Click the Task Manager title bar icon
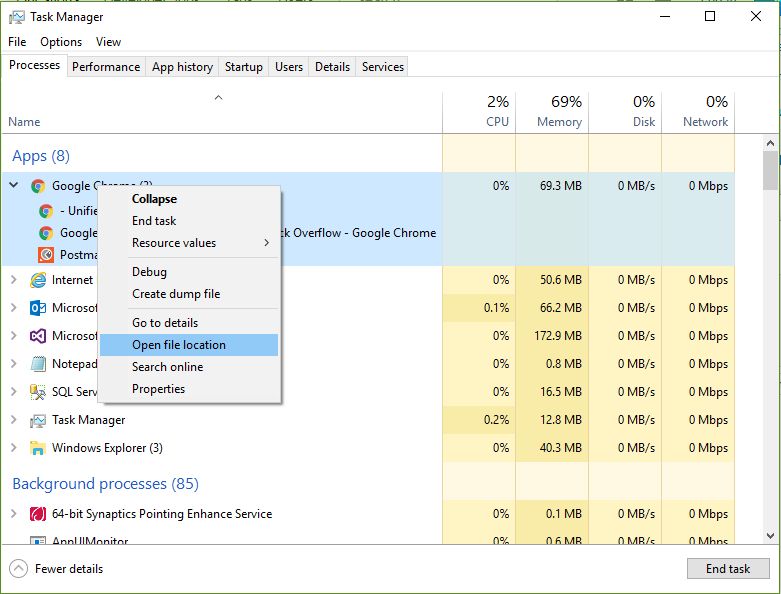Viewport: 781px width, 594px height. 16,17
